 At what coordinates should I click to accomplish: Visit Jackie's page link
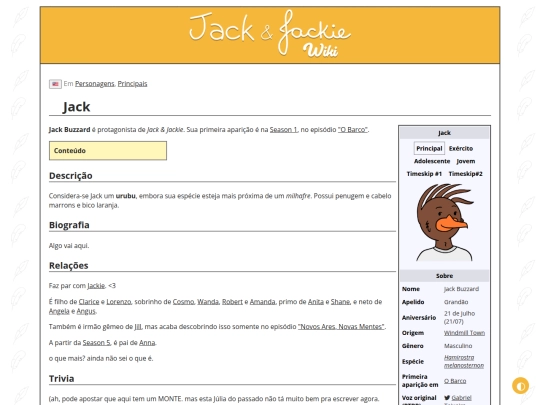(96, 286)
